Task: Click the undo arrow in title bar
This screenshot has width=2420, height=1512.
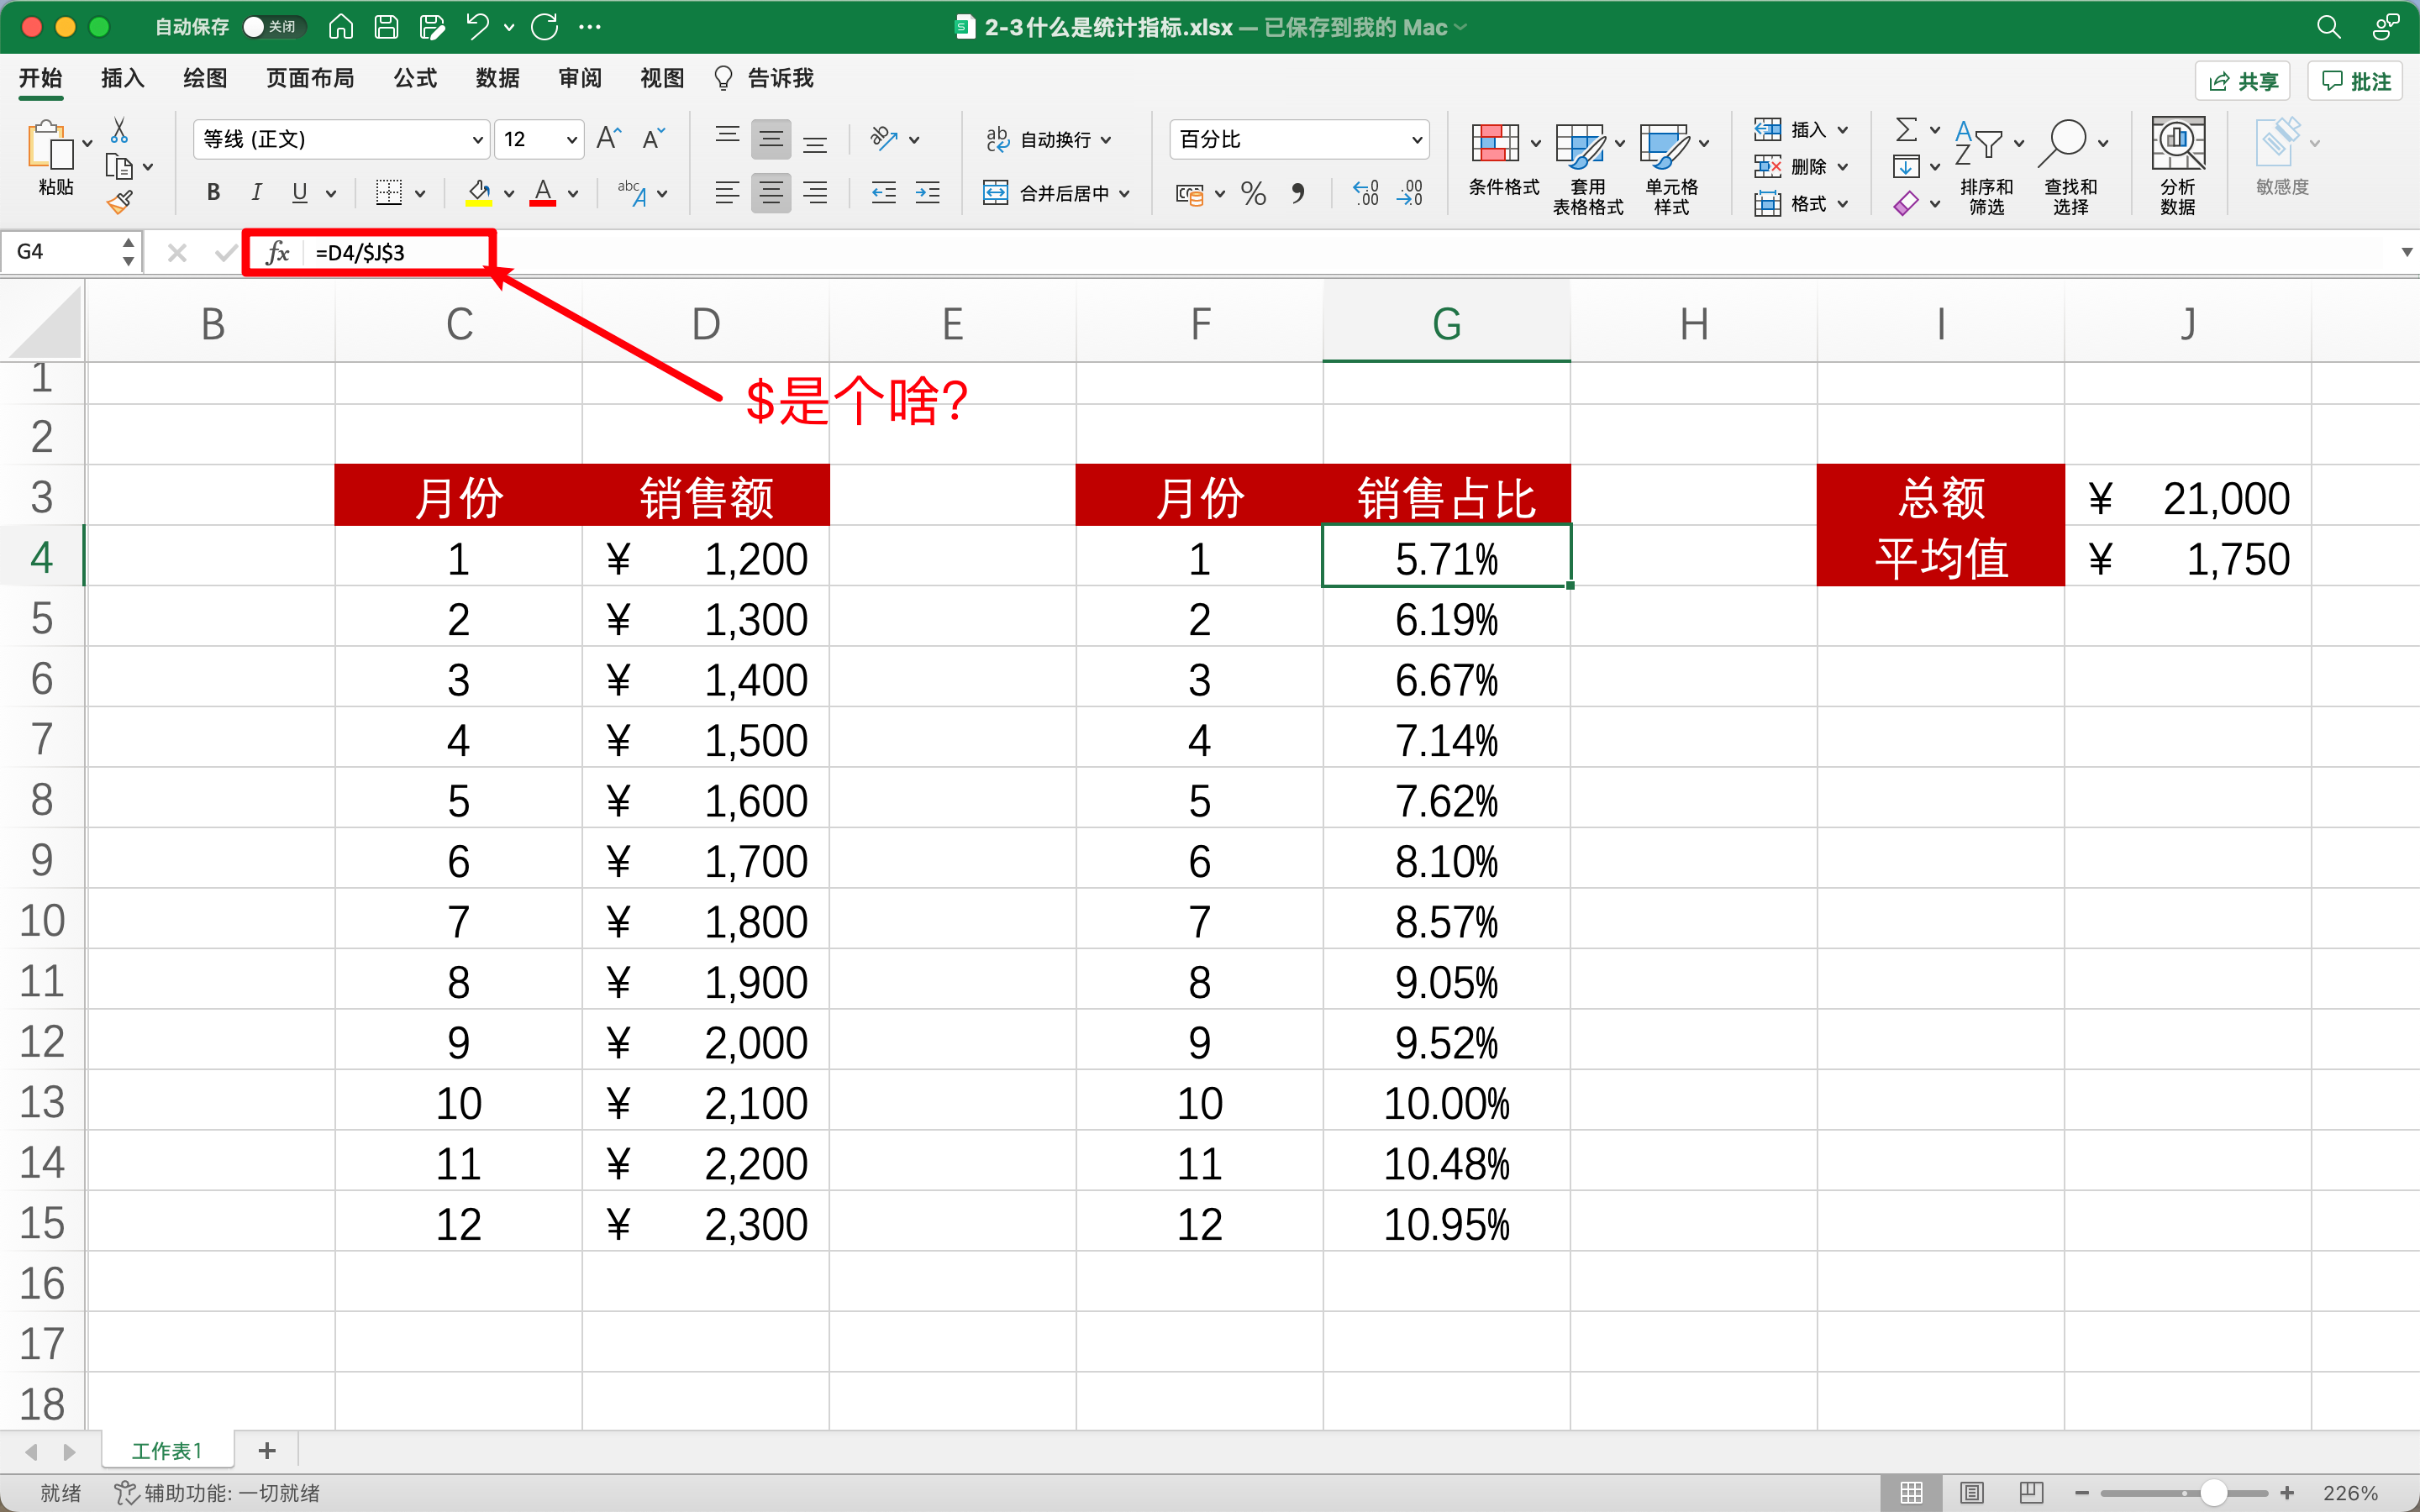Action: point(478,27)
